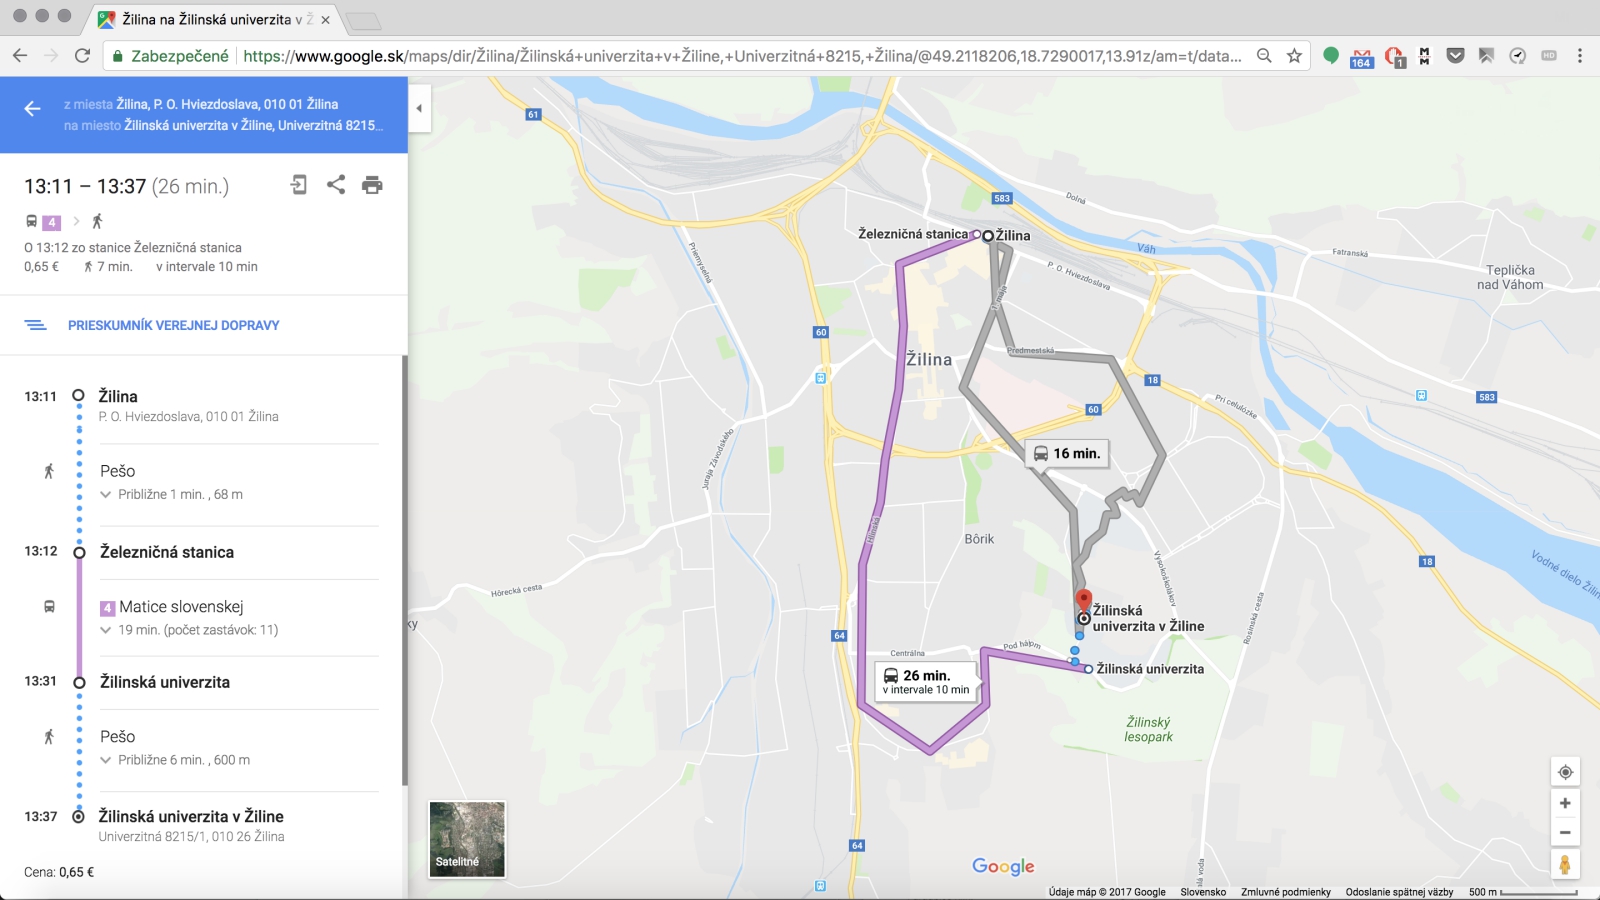Send directions to phone icon
Viewport: 1600px width, 900px height.
point(299,185)
